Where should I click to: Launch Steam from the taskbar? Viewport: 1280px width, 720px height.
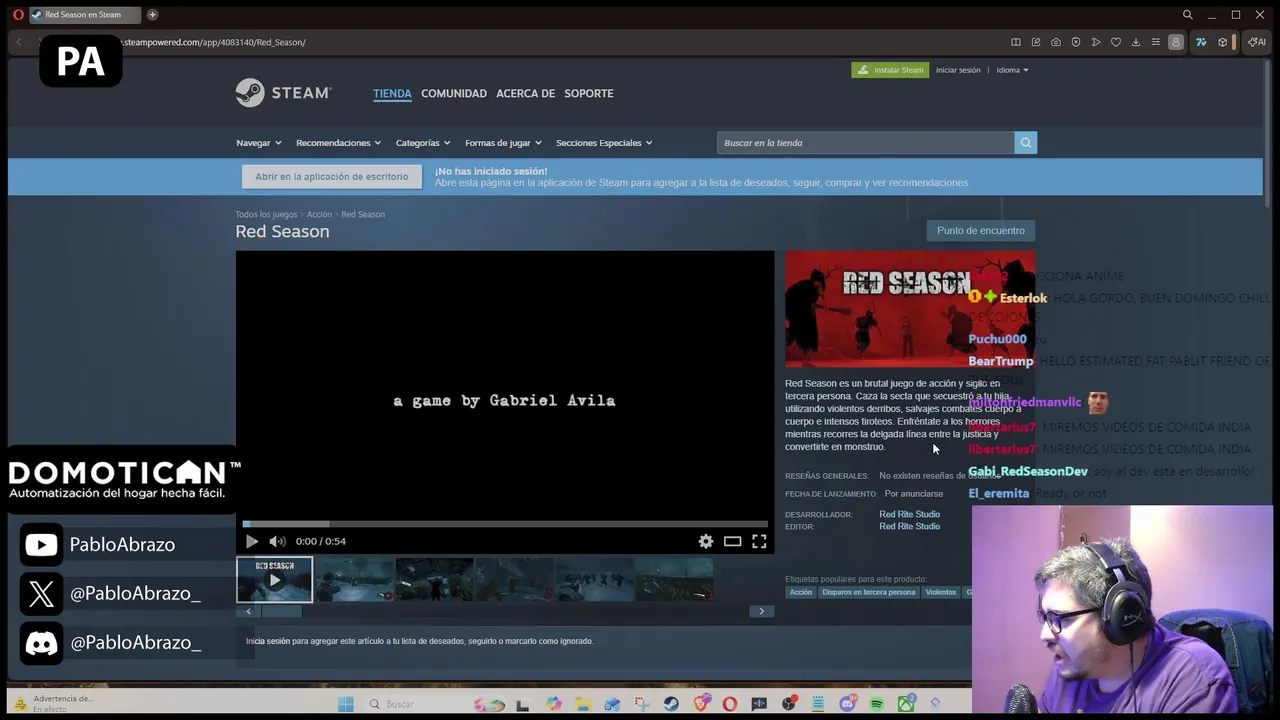(671, 704)
